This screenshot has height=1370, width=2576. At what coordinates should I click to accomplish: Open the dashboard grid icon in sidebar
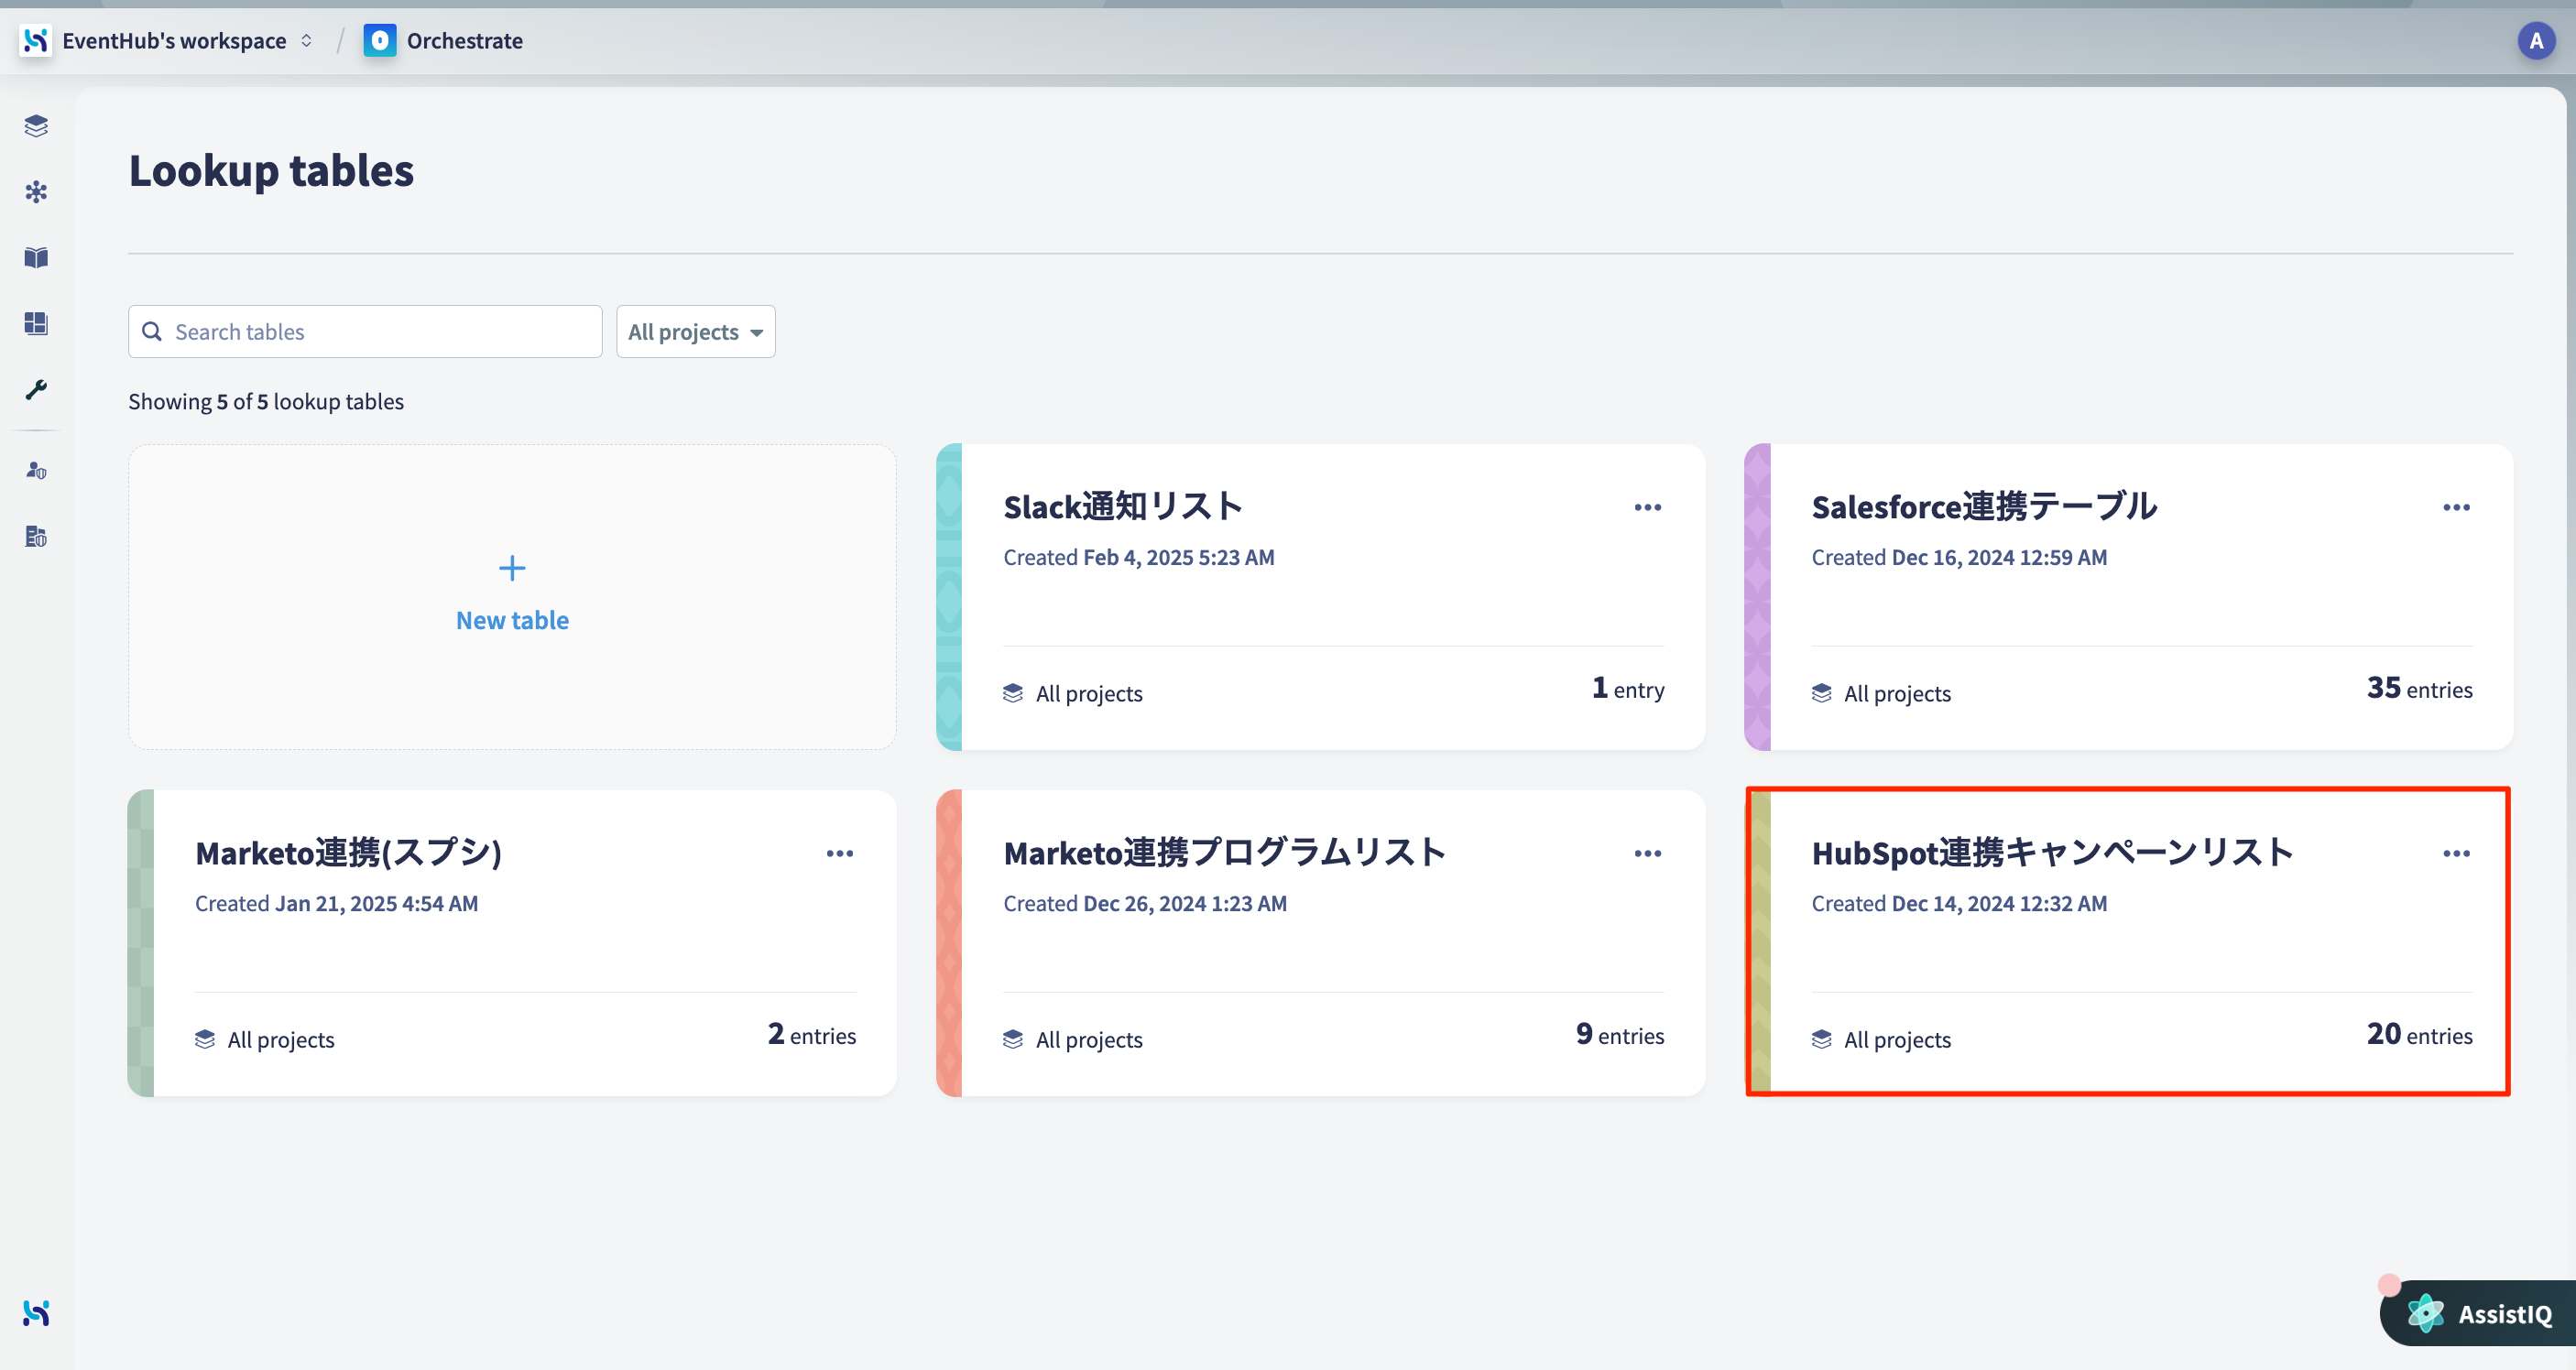[36, 323]
